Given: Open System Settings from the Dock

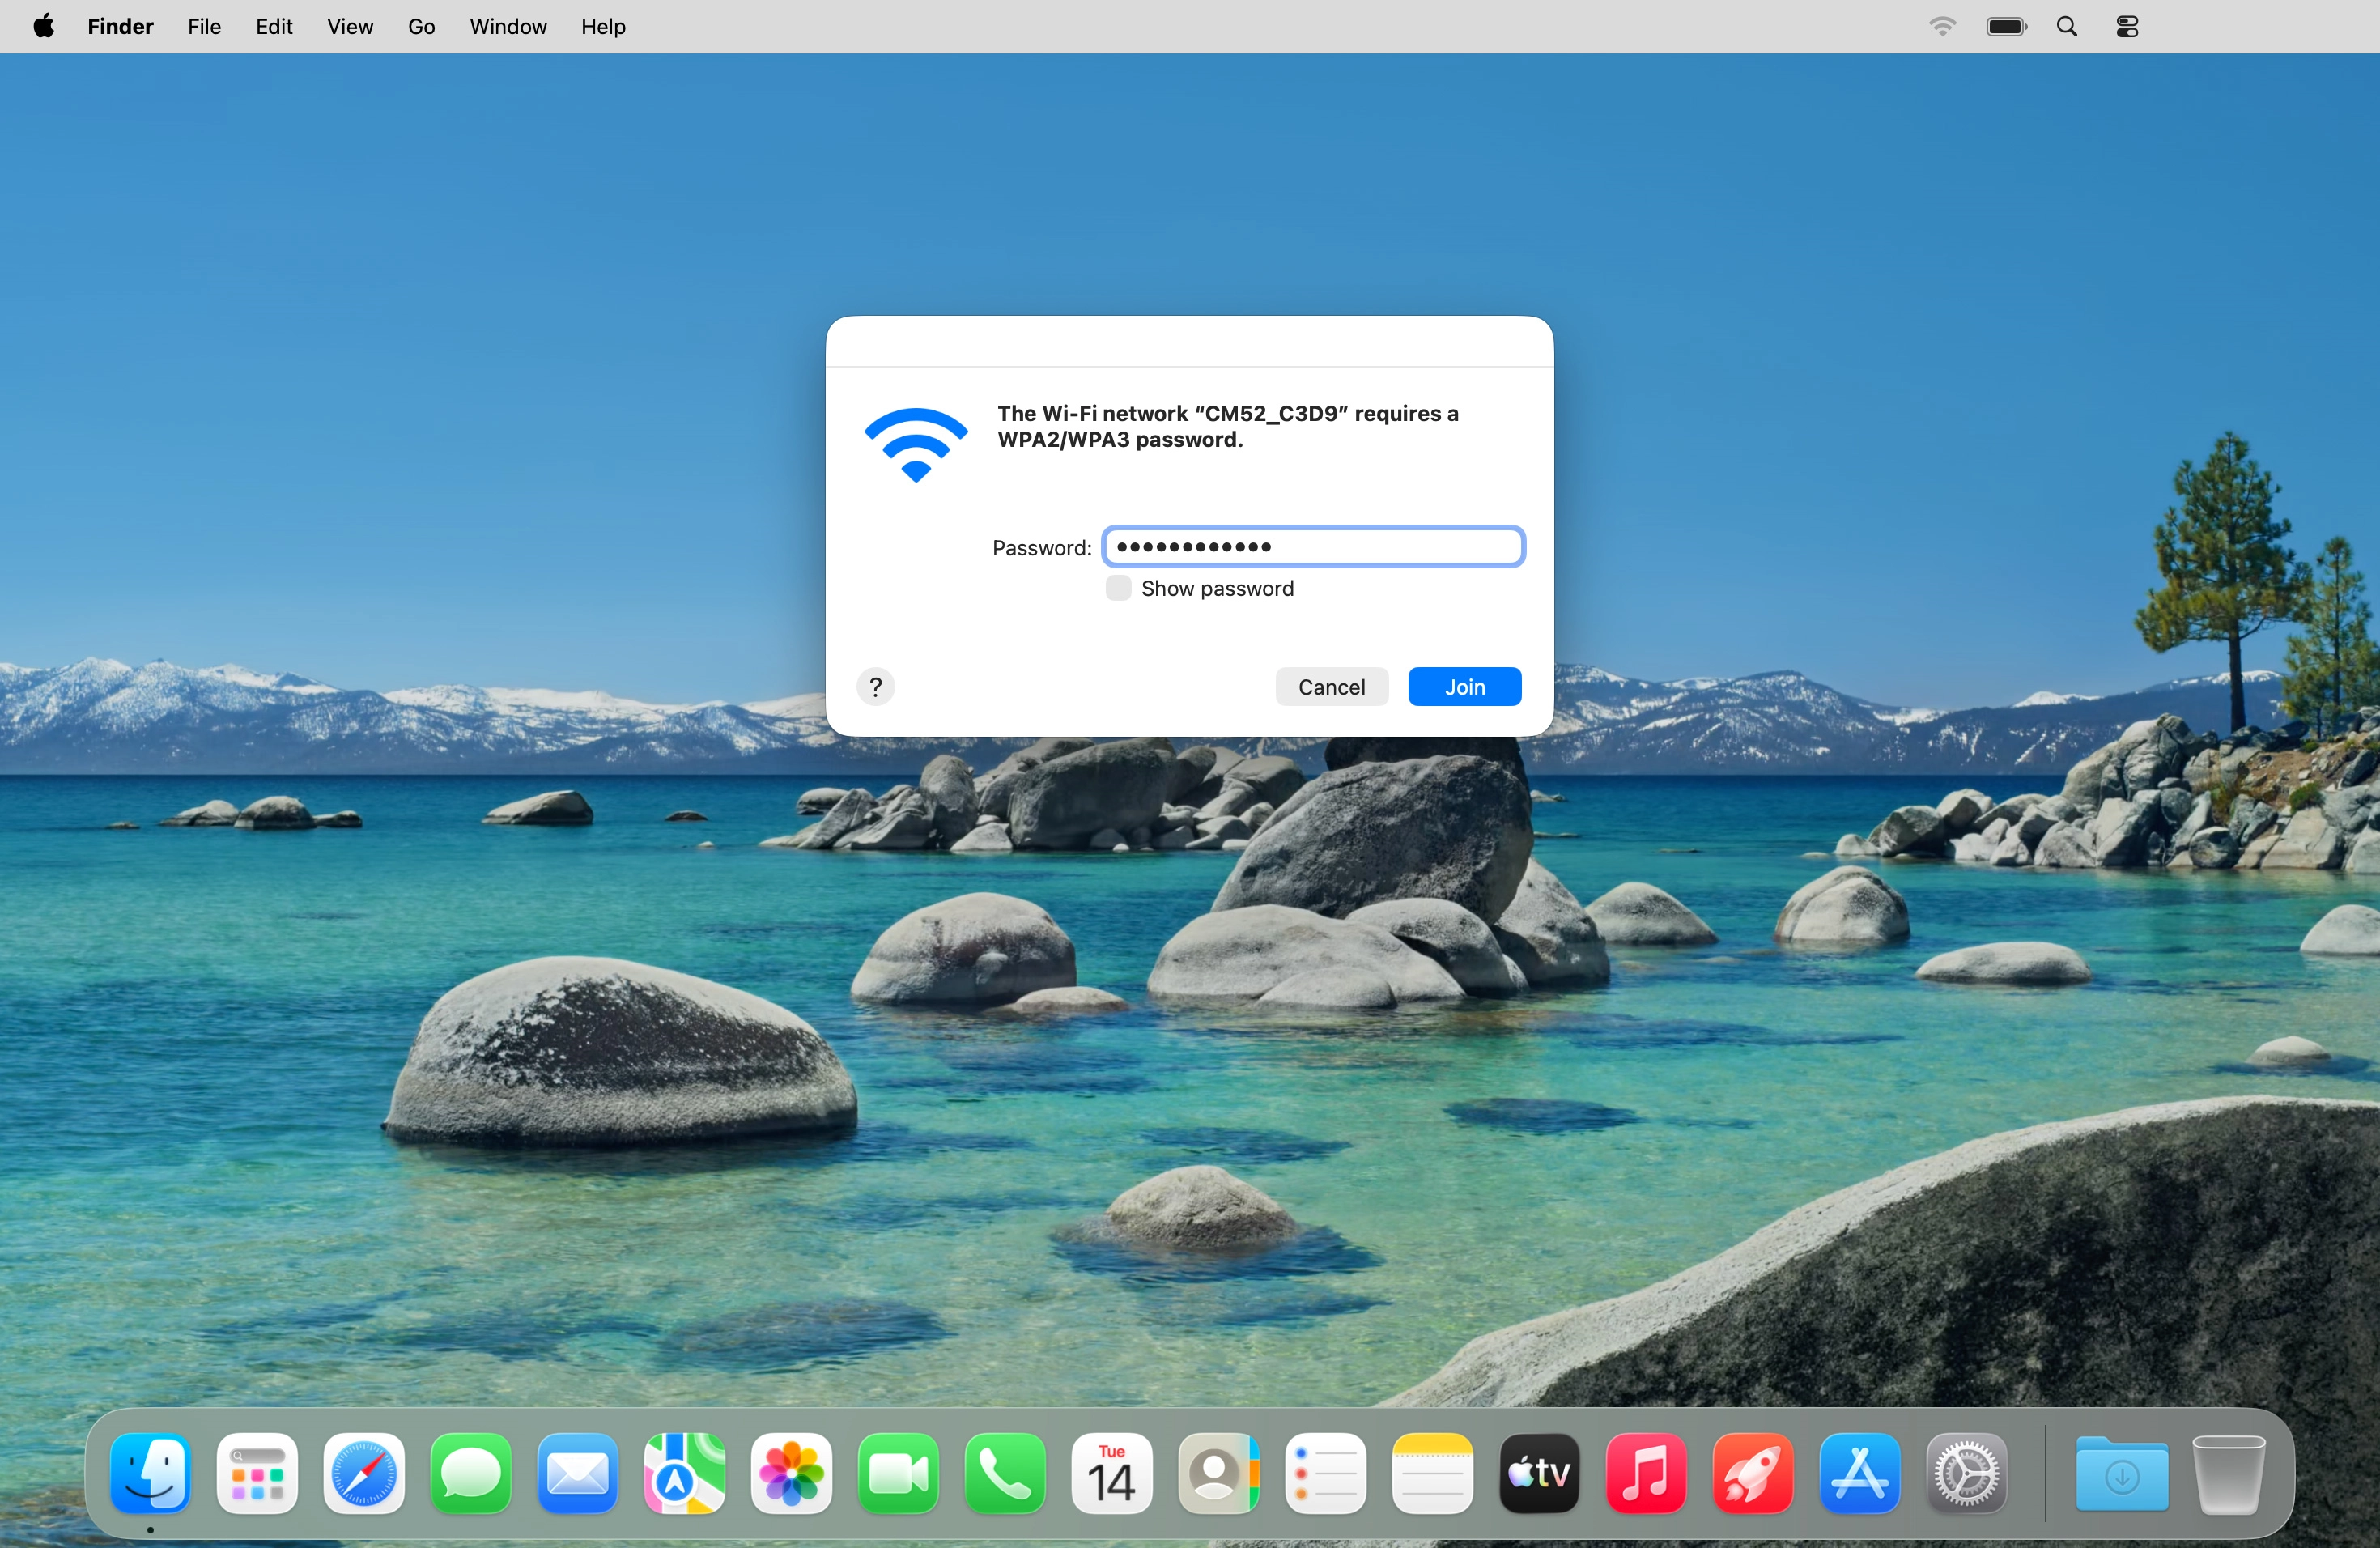Looking at the screenshot, I should [x=1967, y=1474].
